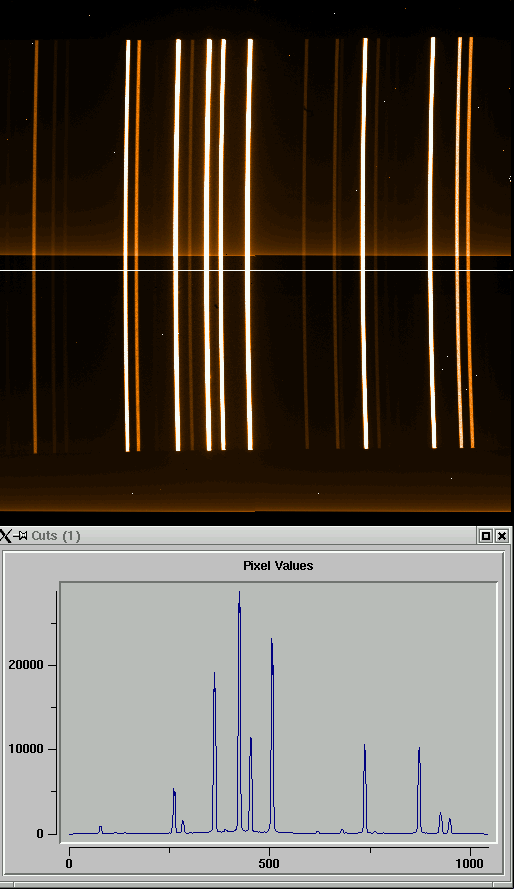Click the plot peak near pixel 360
The image size is (514, 889).
pyautogui.click(x=214, y=676)
